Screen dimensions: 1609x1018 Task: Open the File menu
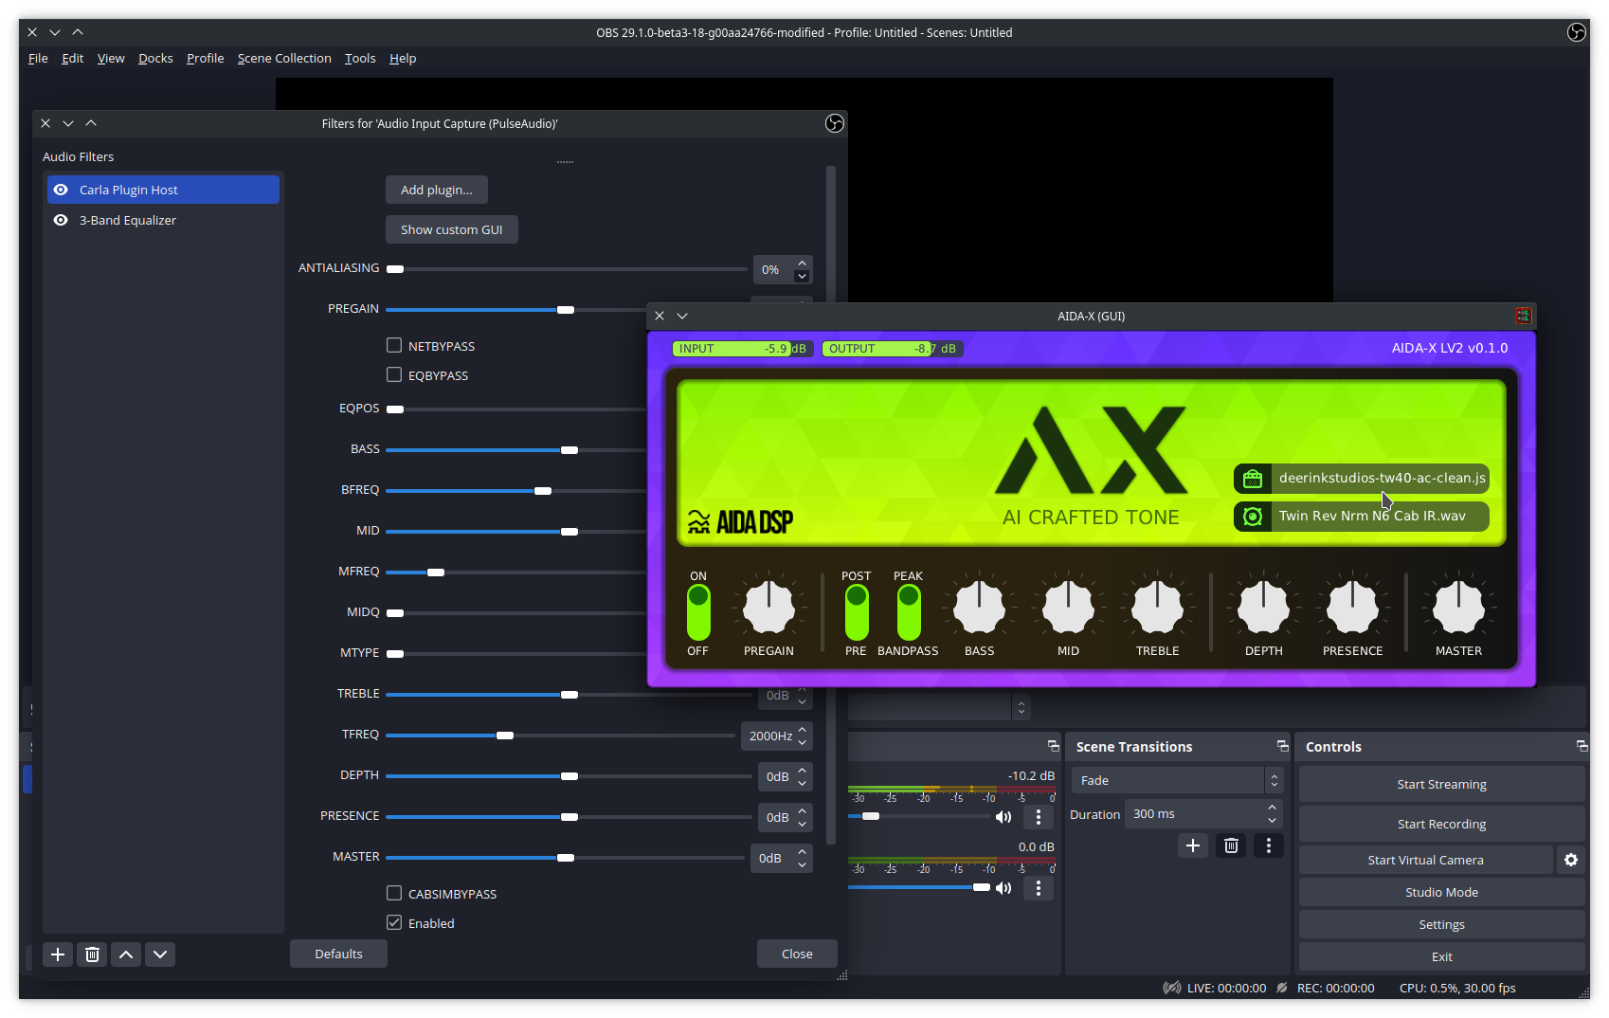[38, 59]
